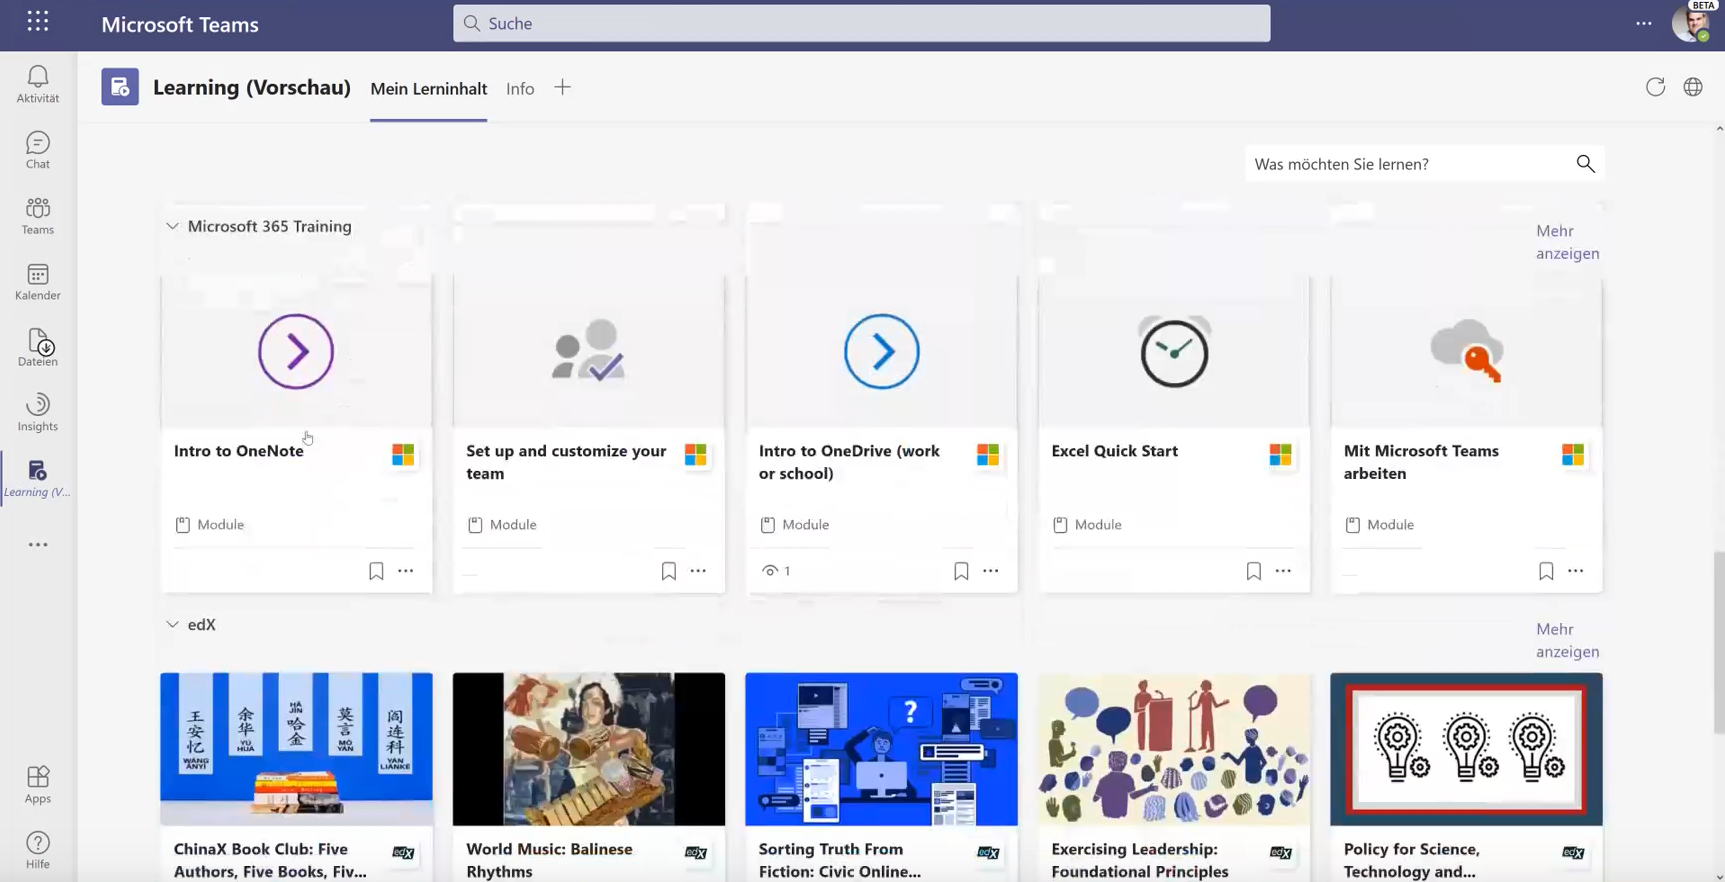This screenshot has height=882, width=1725.
Task: Open World Music Balinese Rhythms image
Action: [589, 749]
